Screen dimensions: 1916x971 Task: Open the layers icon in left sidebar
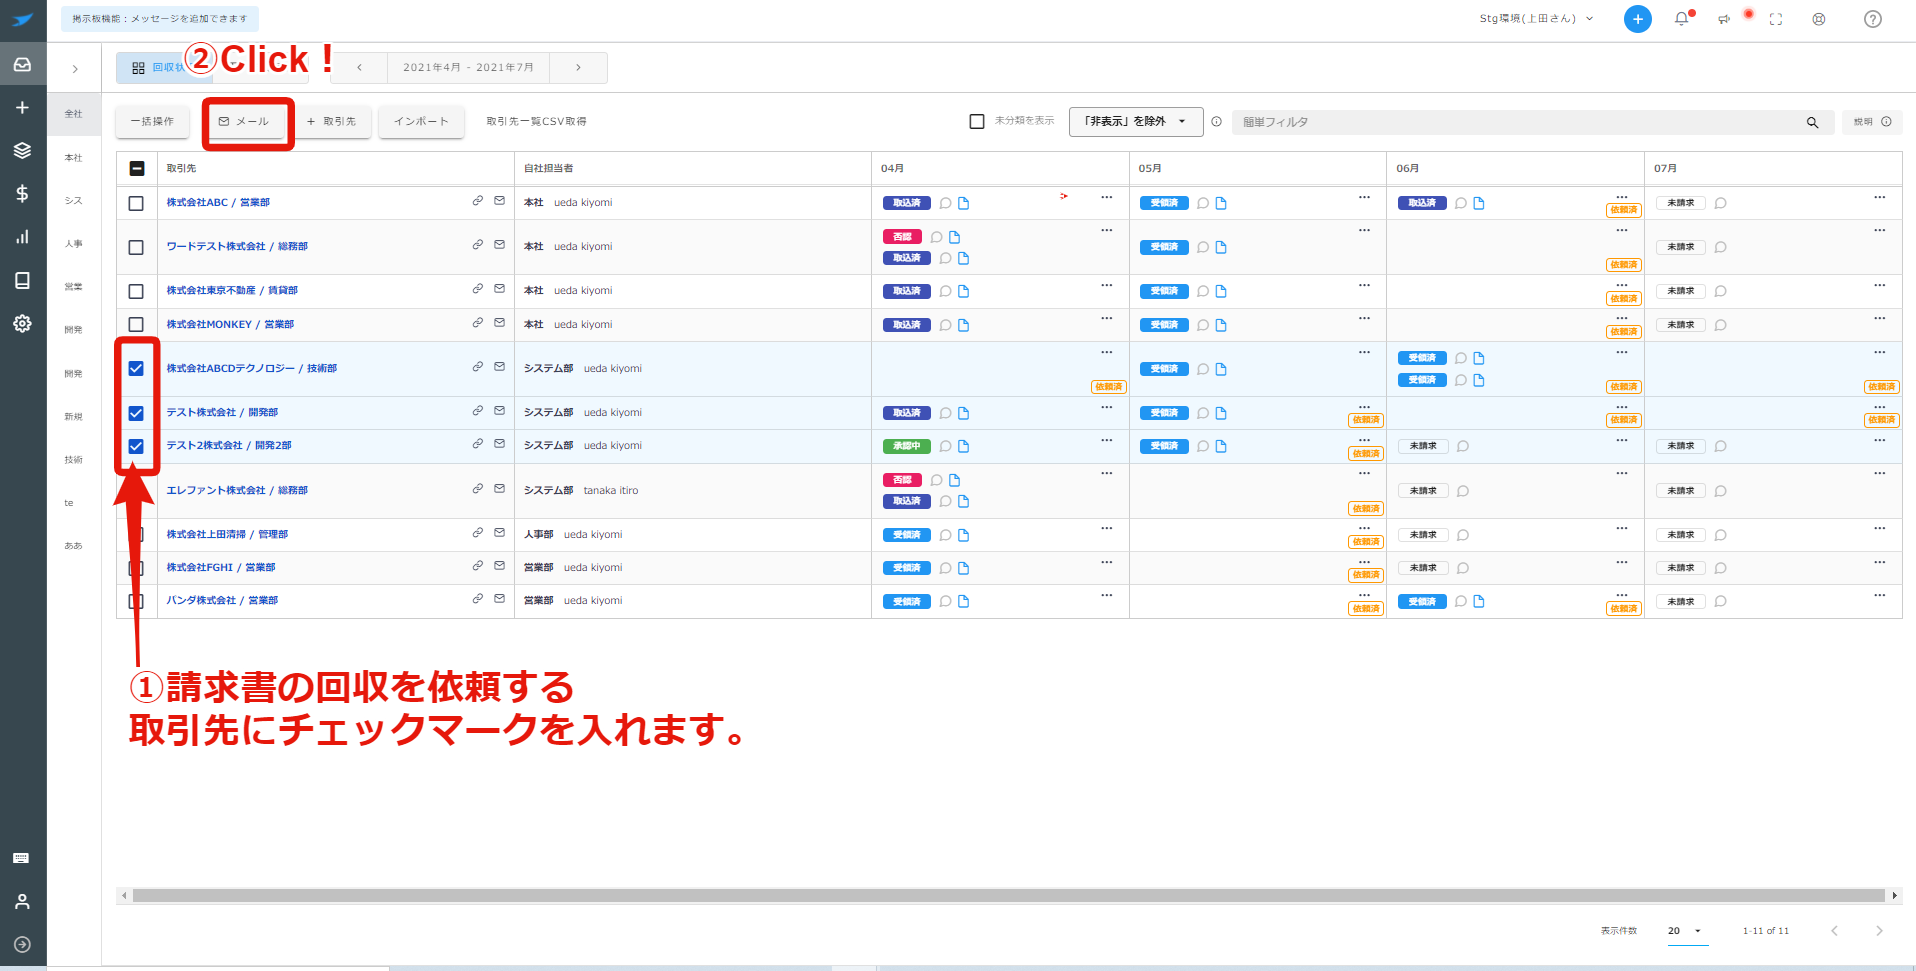click(22, 151)
